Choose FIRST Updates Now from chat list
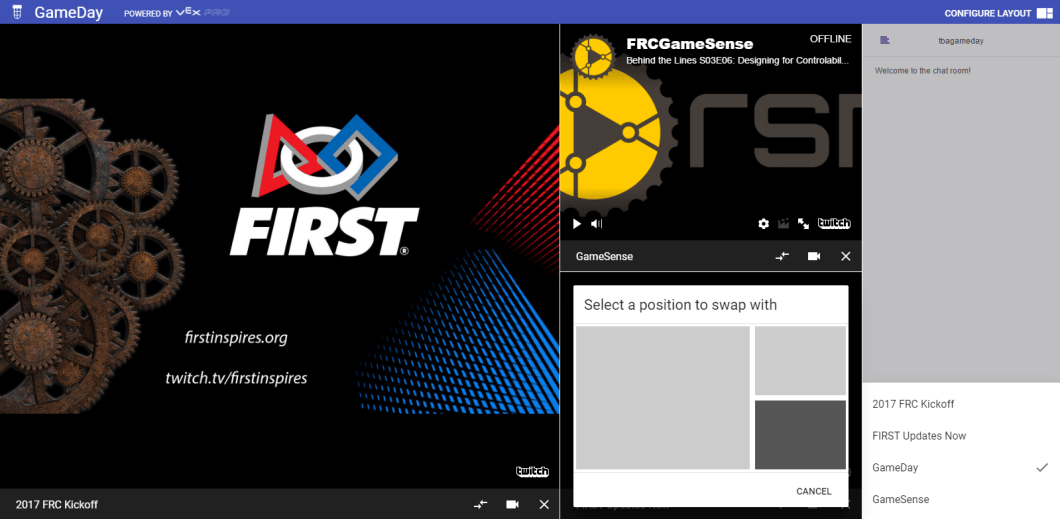The height and width of the screenshot is (519, 1060). coord(919,436)
